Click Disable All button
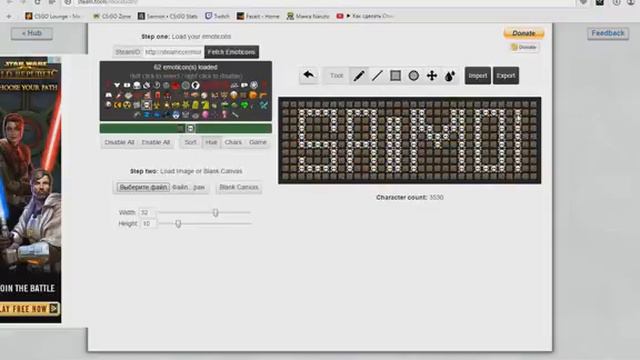Image resolution: width=640 pixels, height=360 pixels. pos(119,142)
